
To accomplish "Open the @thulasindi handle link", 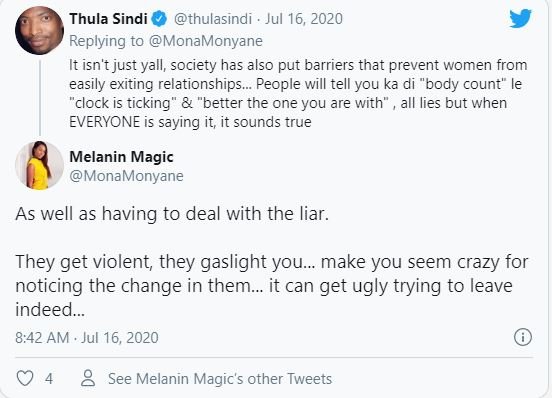I will coord(213,19).
